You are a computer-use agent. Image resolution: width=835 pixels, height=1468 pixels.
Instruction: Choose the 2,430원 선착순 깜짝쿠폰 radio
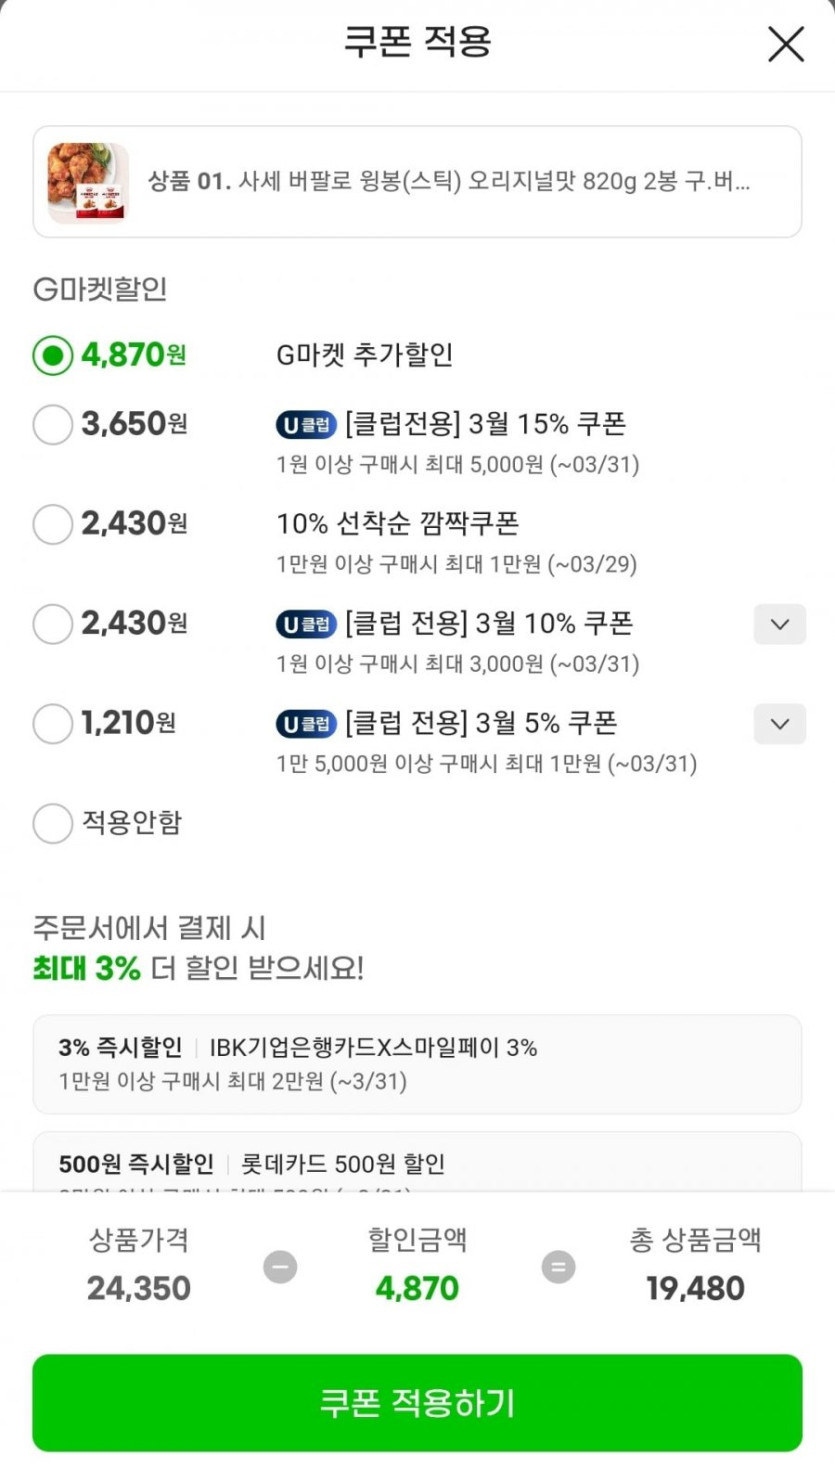tap(53, 524)
